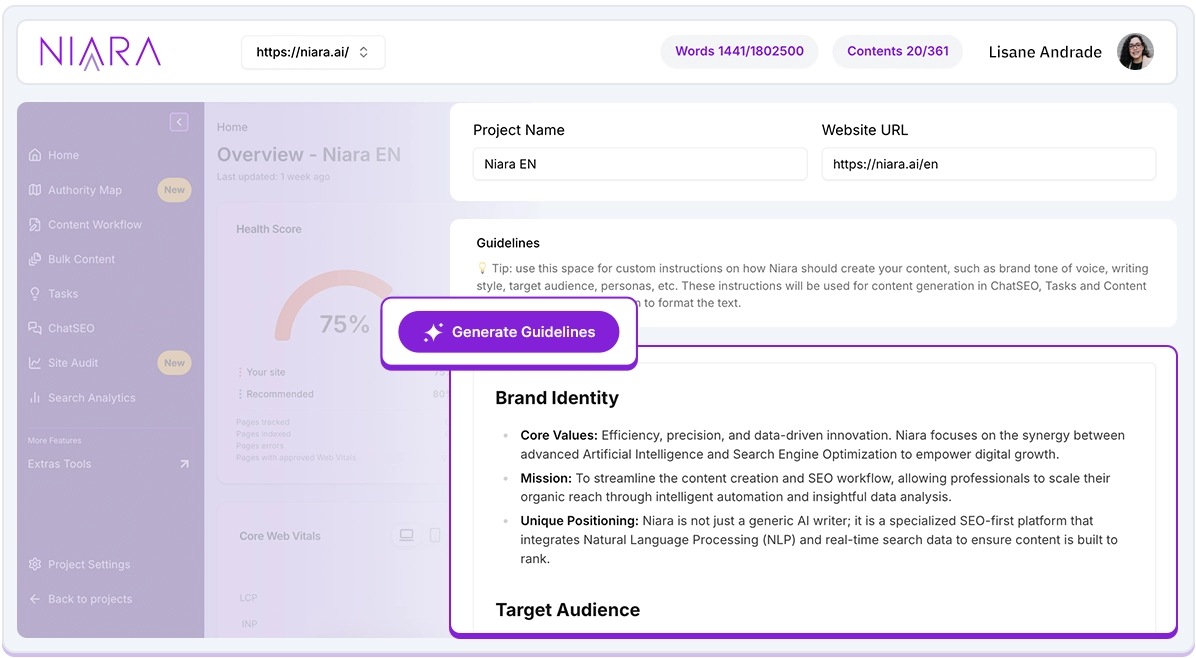
Task: Open the https://niara.ai/ project dropdown
Action: pos(313,52)
